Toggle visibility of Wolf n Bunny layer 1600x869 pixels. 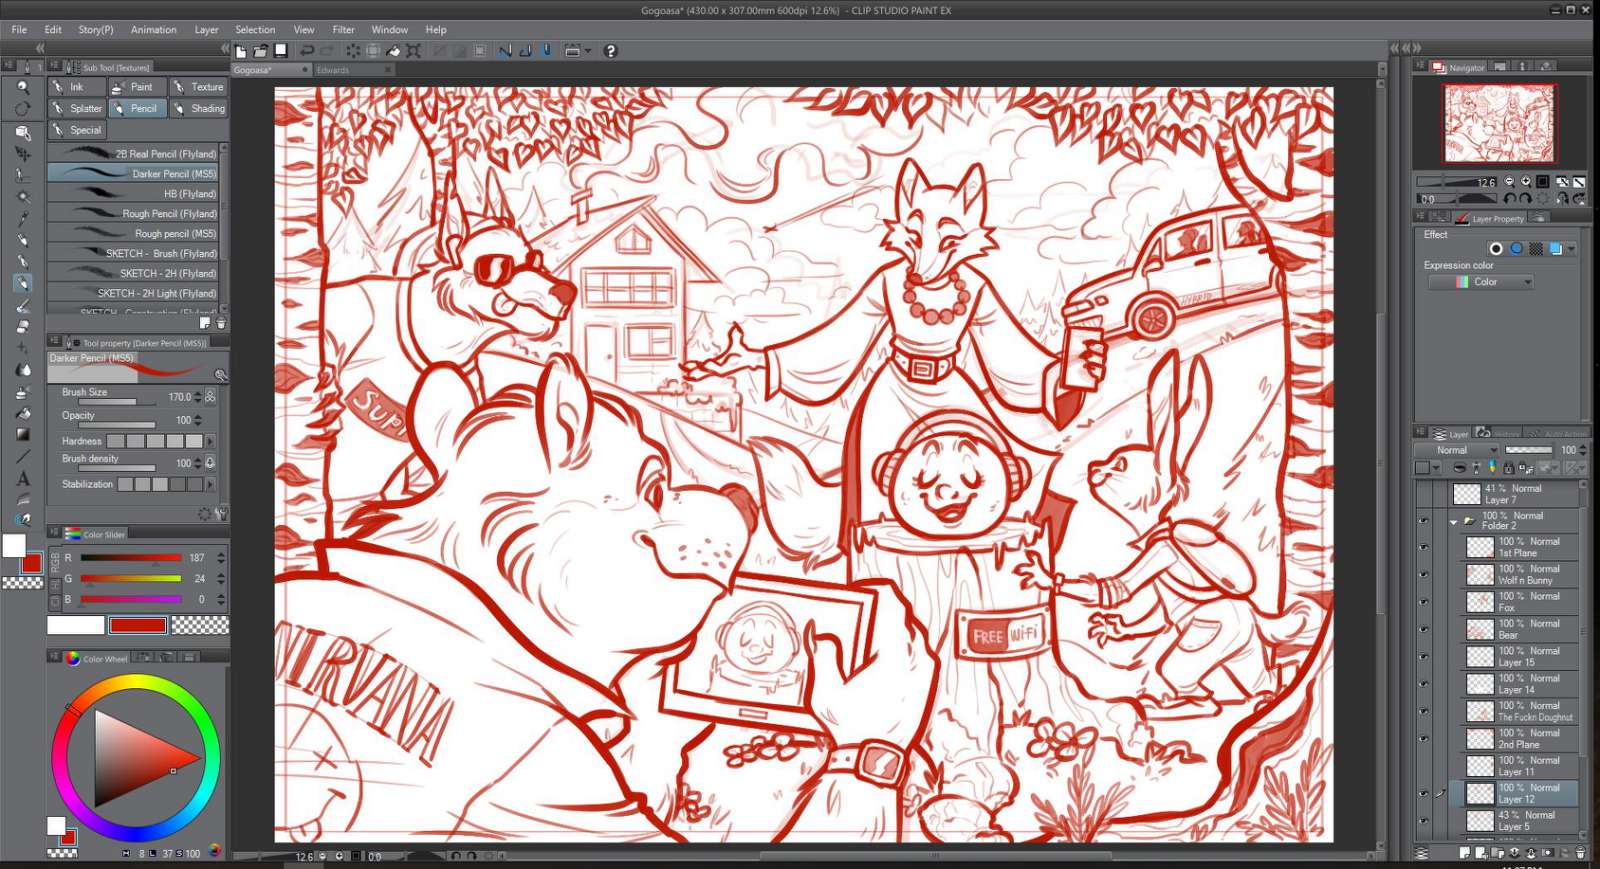(x=1424, y=575)
